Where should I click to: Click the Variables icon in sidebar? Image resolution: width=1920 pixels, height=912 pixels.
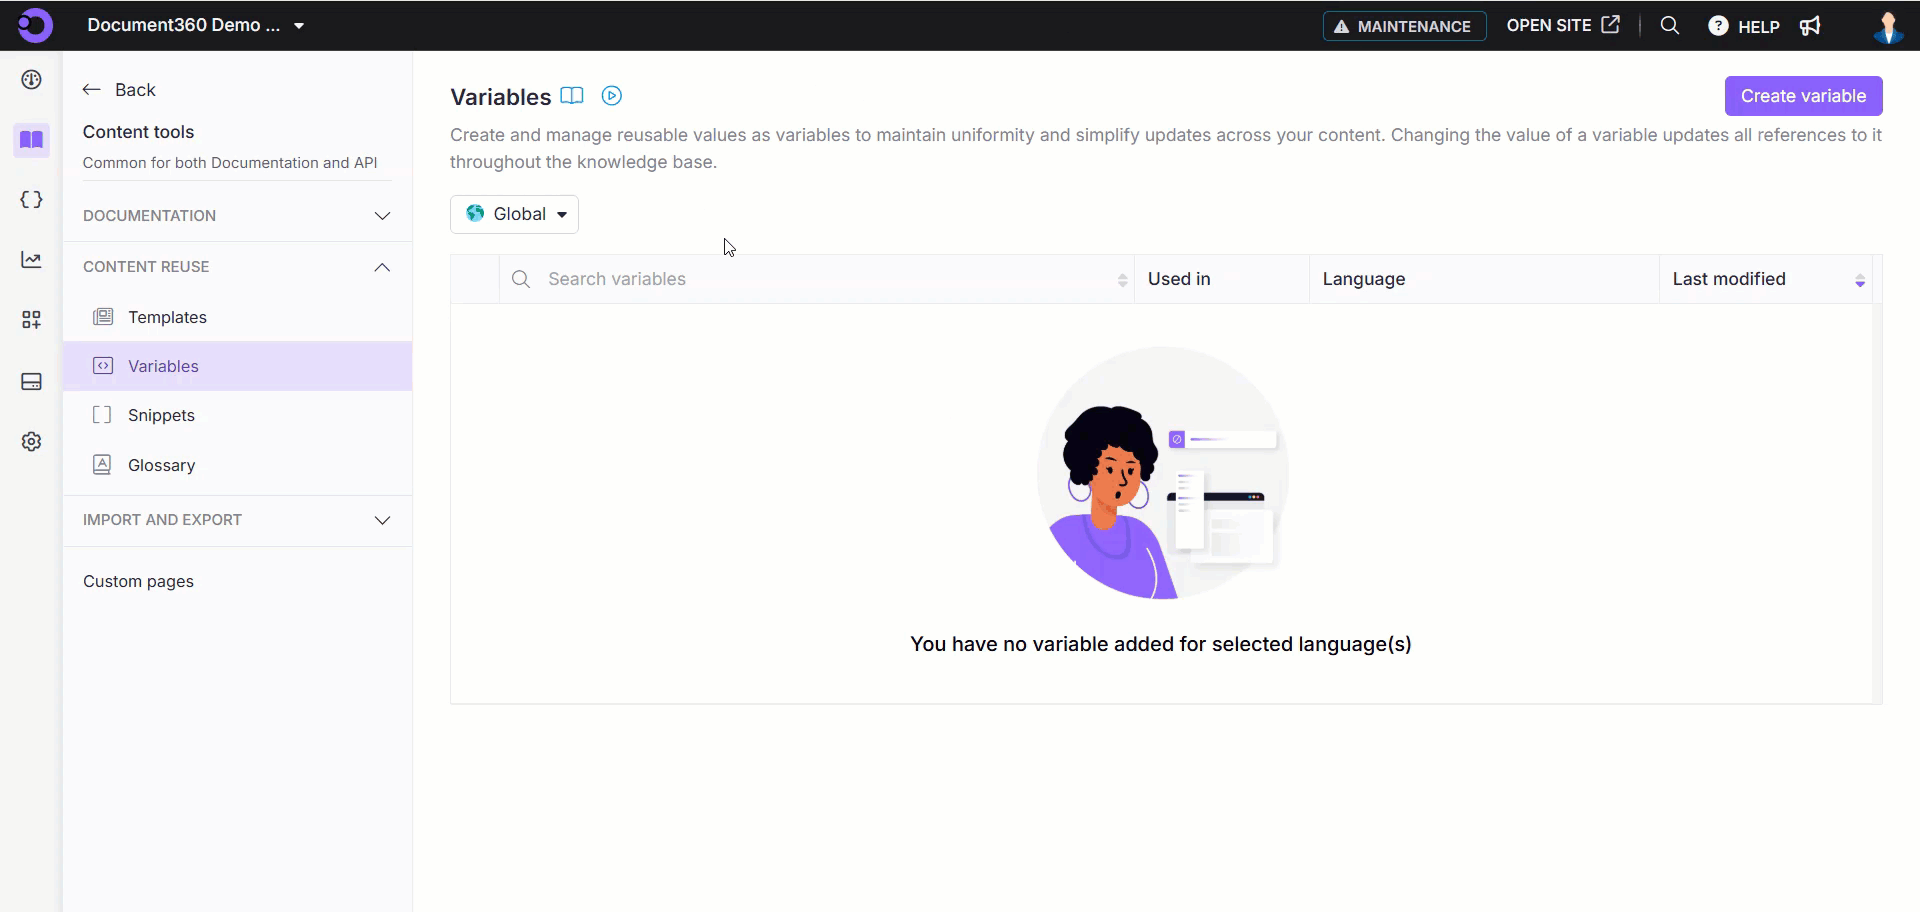(103, 366)
